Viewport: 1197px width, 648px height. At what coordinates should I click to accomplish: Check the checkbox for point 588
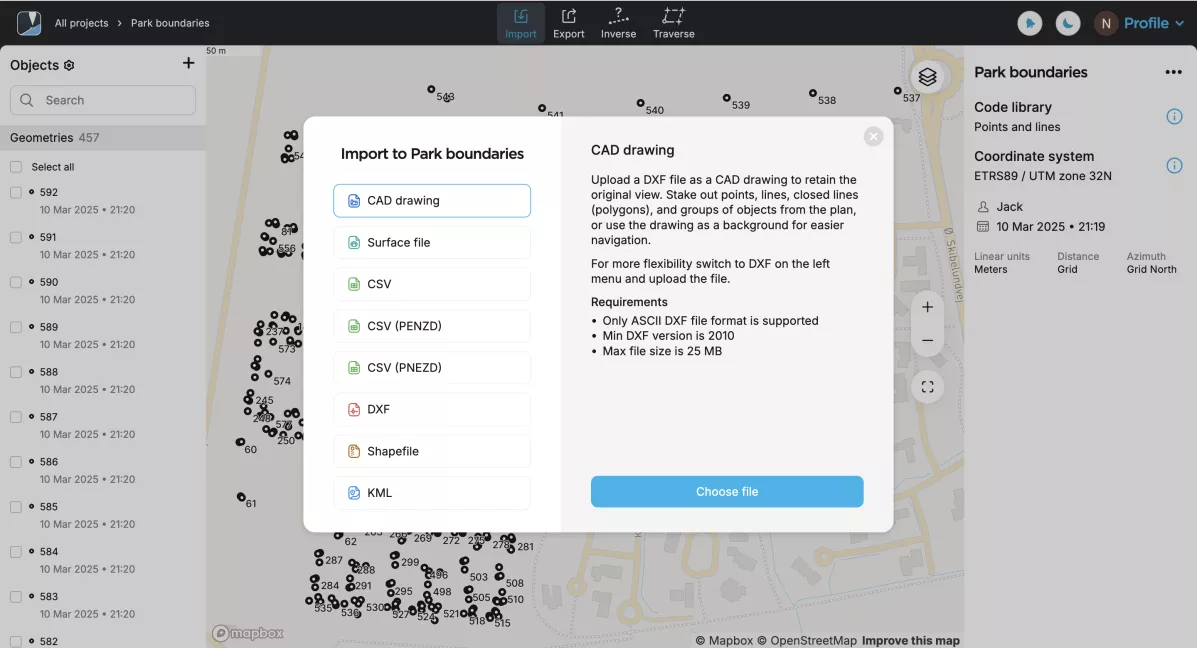[x=15, y=372]
